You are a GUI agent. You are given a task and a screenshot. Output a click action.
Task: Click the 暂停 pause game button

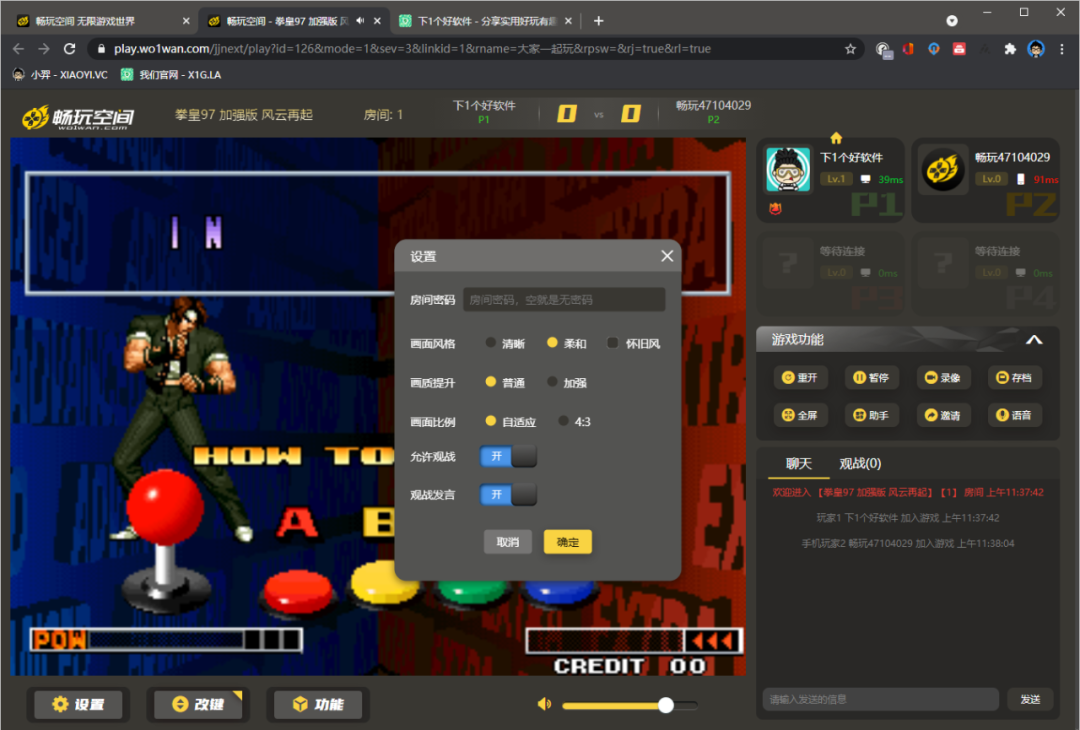click(x=871, y=377)
